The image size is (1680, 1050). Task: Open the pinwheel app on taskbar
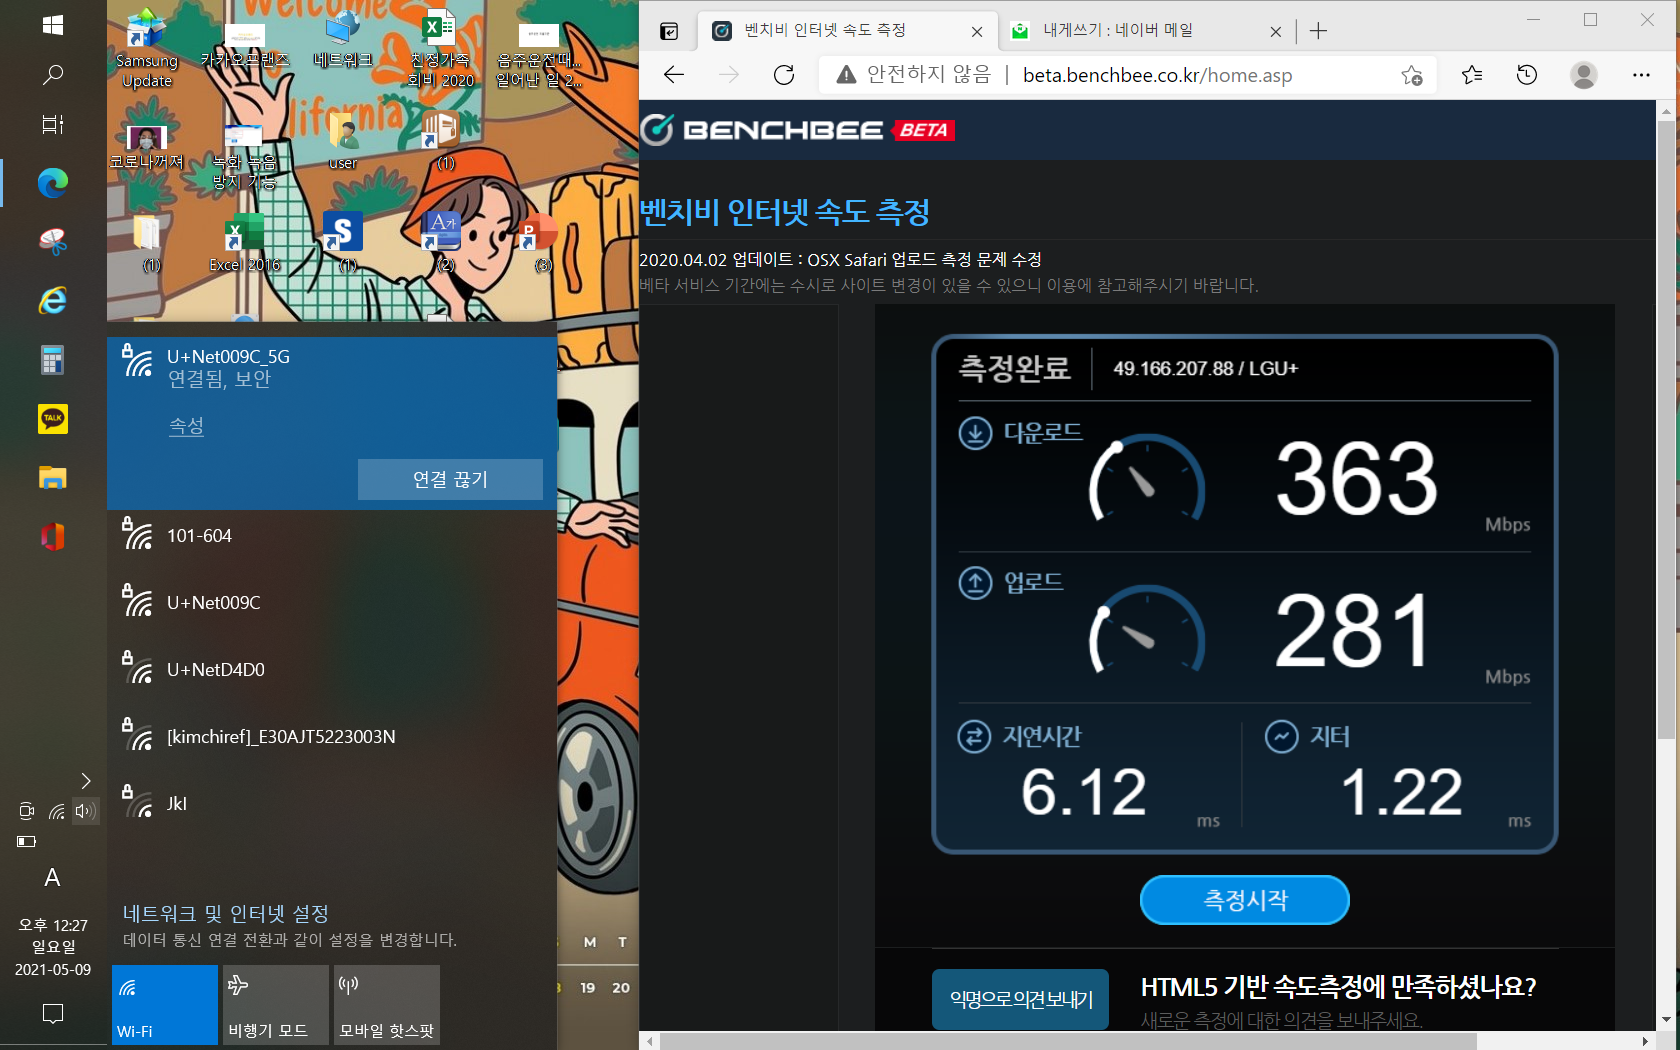point(53,241)
